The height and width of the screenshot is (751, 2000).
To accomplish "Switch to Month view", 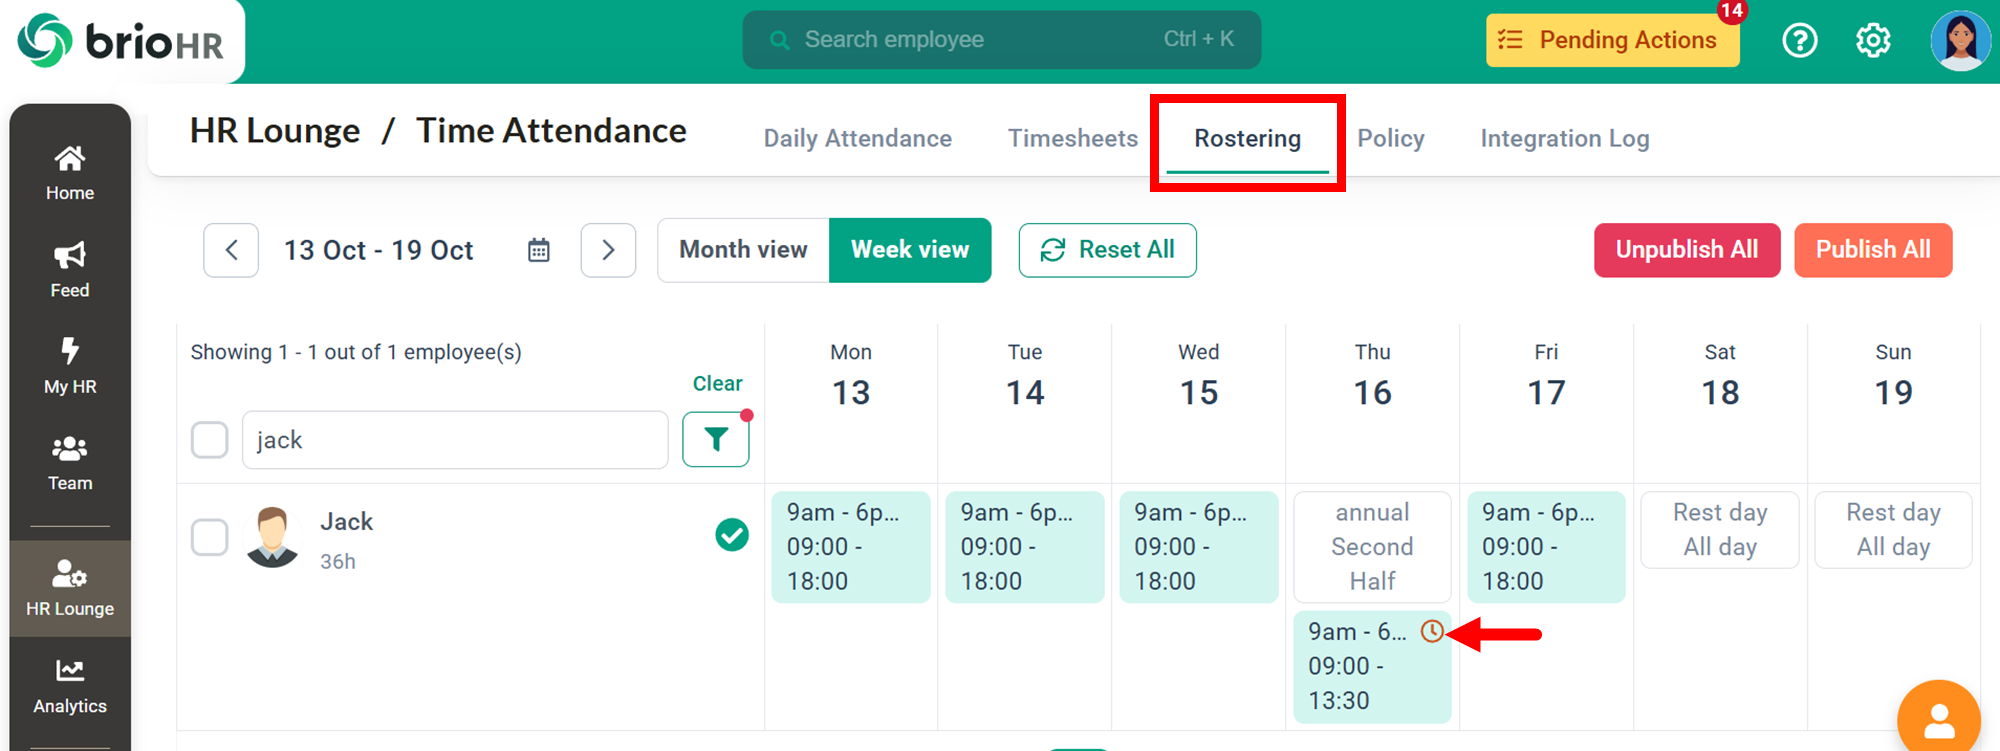I will (x=743, y=250).
